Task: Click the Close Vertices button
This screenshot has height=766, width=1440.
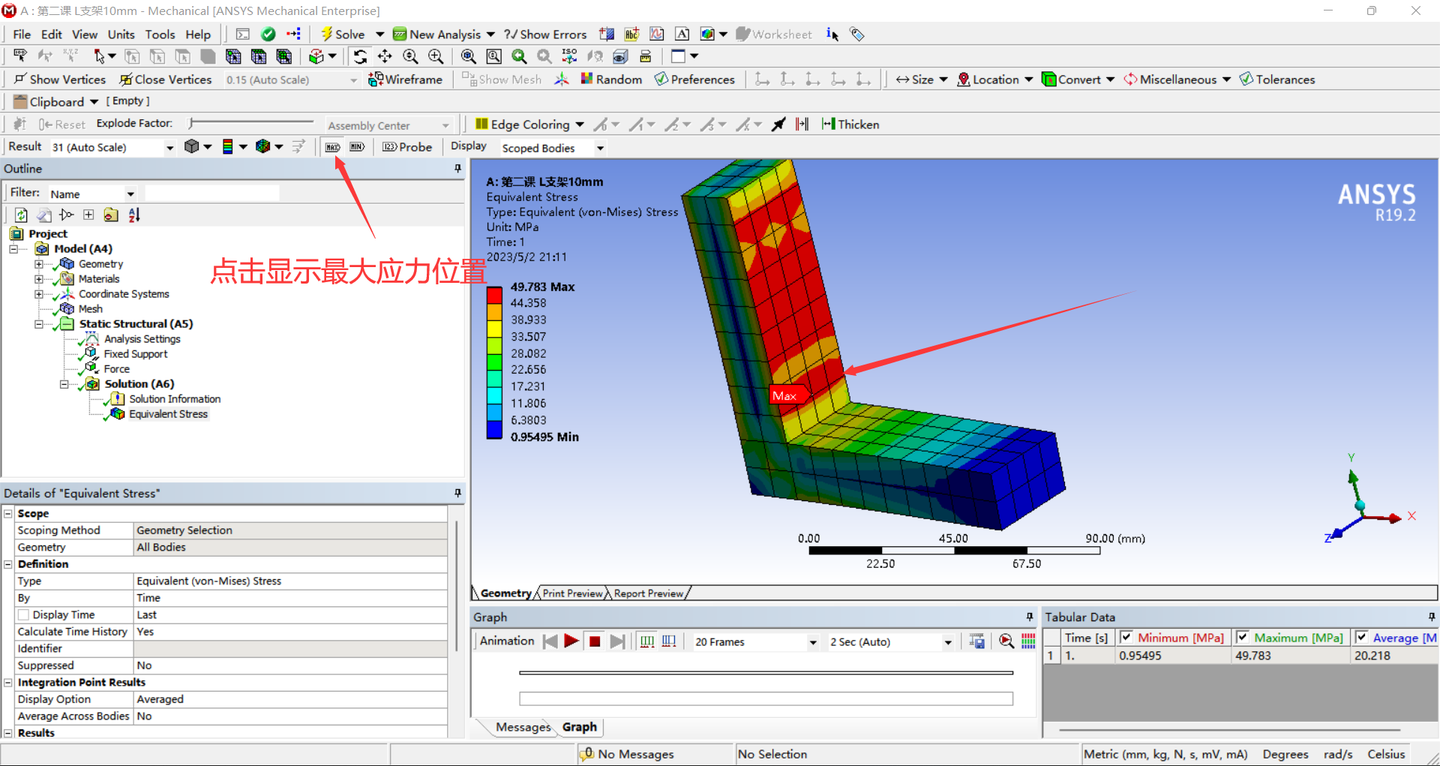Action: [165, 79]
